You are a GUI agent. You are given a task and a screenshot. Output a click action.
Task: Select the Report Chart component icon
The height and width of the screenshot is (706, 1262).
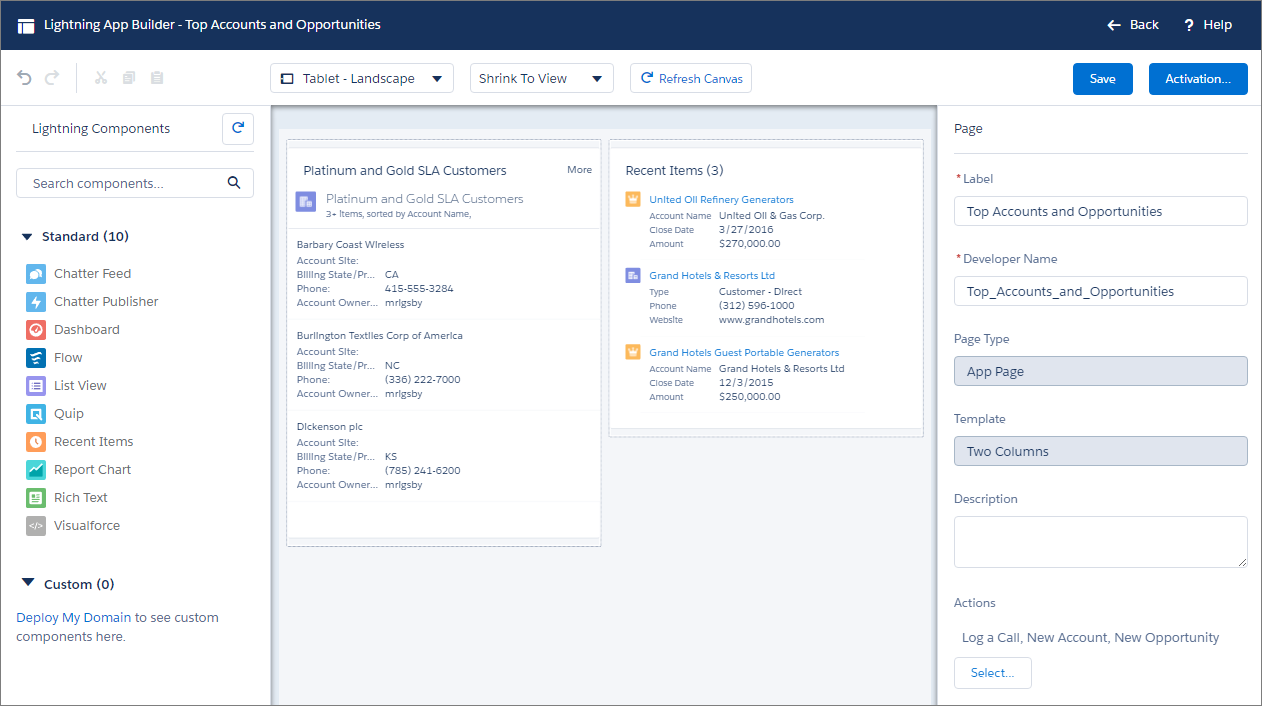click(x=36, y=469)
